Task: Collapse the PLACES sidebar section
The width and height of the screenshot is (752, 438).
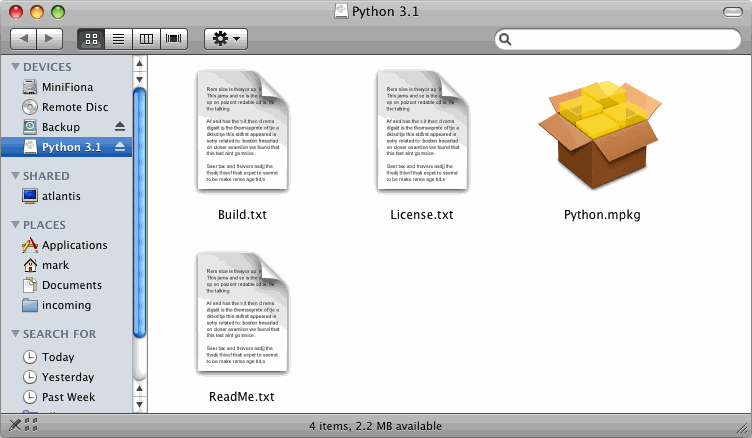Action: click(15, 225)
